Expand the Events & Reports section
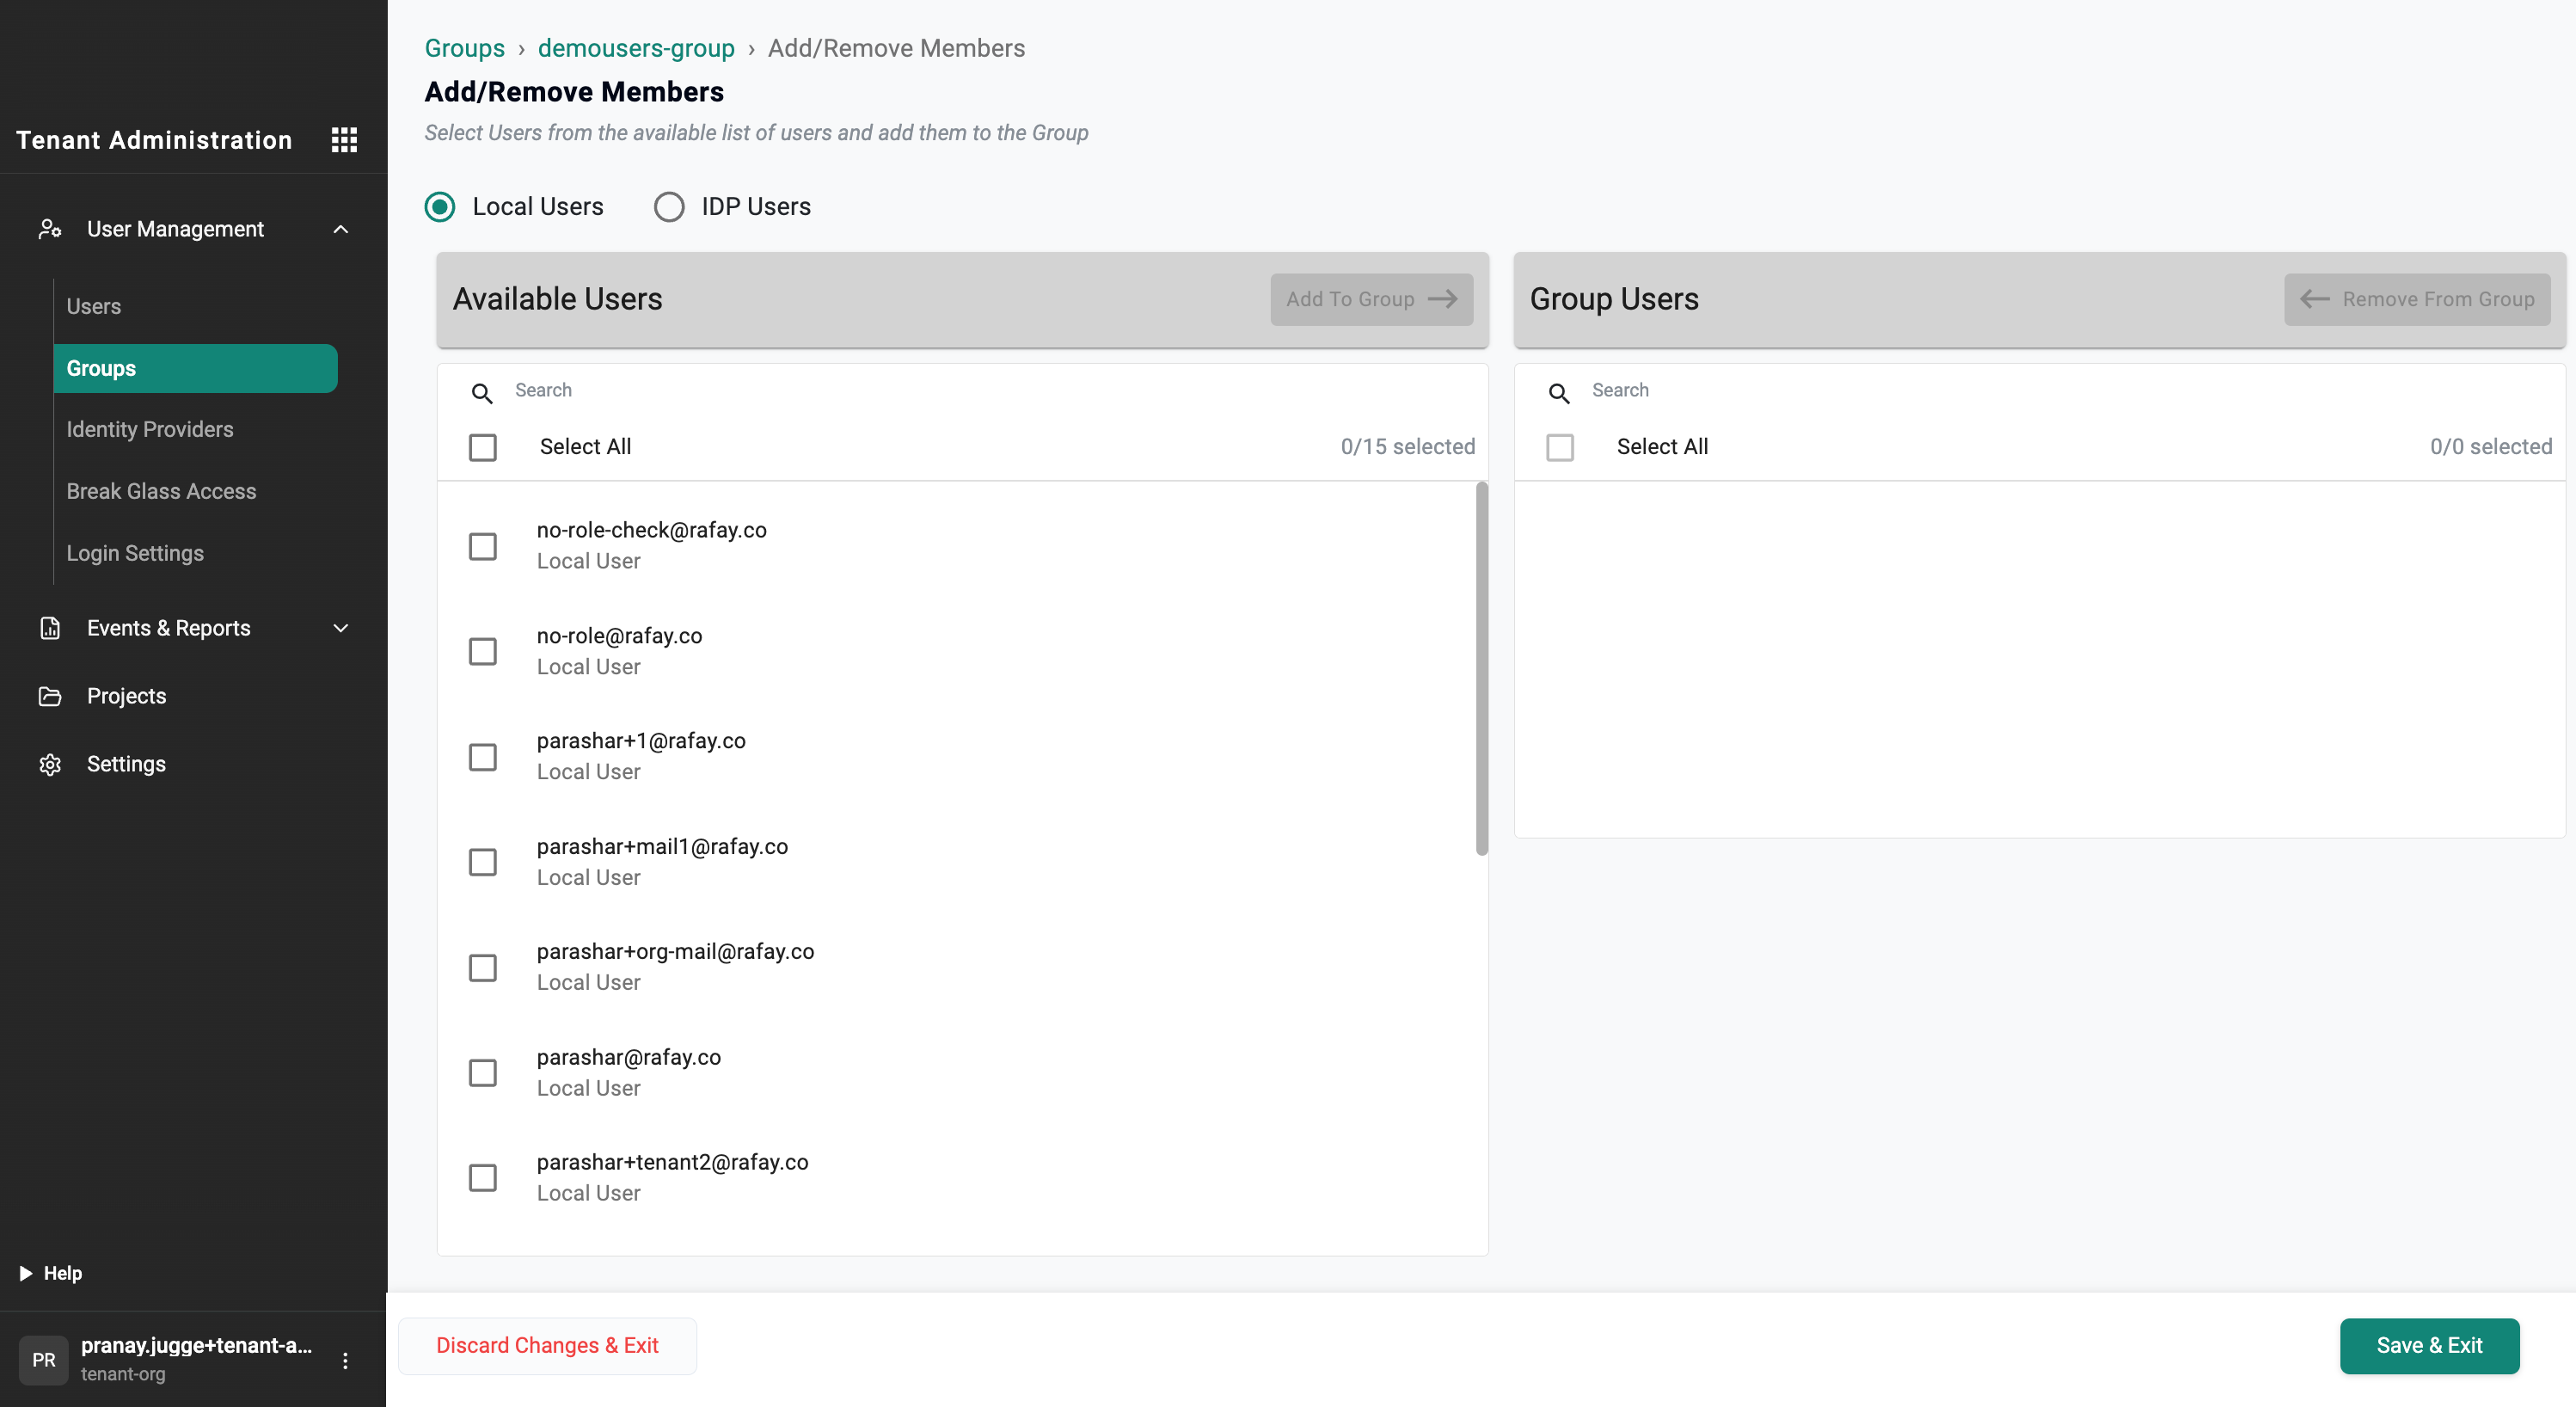 tap(341, 628)
